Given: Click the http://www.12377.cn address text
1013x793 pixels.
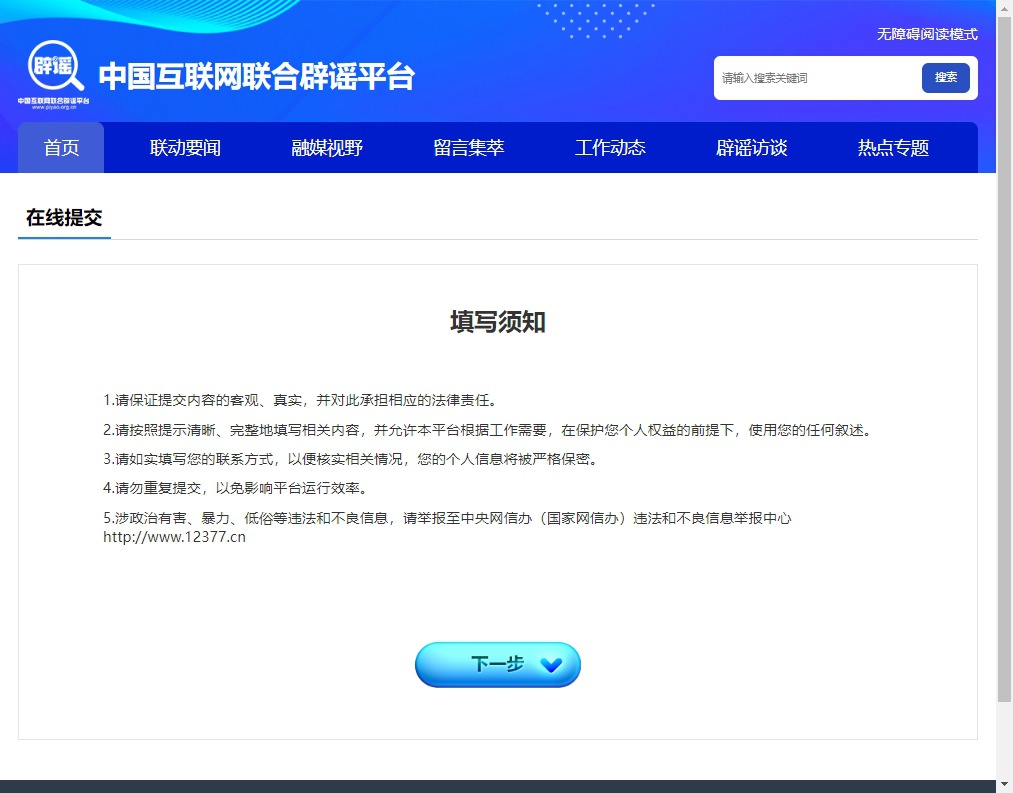Looking at the screenshot, I should point(174,537).
